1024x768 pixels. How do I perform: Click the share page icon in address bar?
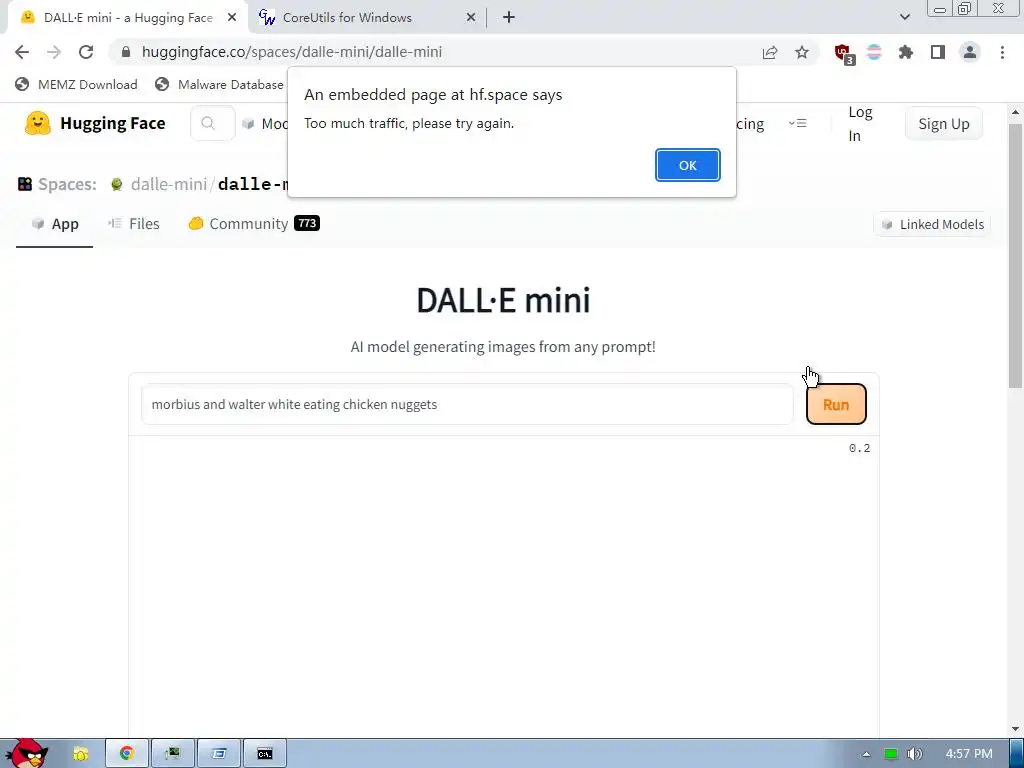point(770,52)
